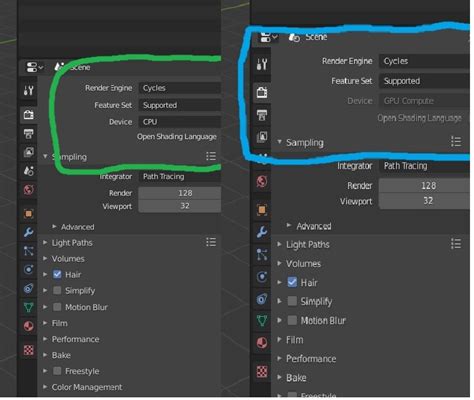The height and width of the screenshot is (400, 474).
Task: Open the Feature Set dropdown in the left panel
Action: tap(180, 105)
